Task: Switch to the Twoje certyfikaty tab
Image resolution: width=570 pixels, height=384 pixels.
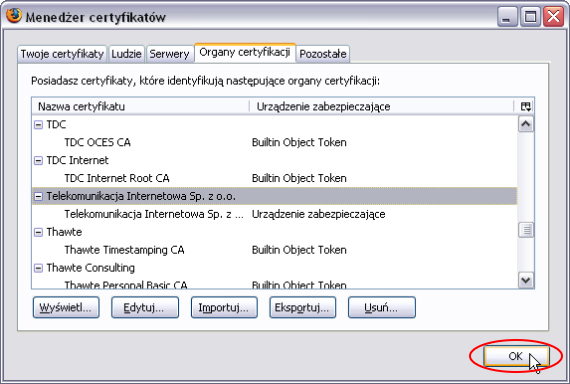Action: pyautogui.click(x=62, y=54)
